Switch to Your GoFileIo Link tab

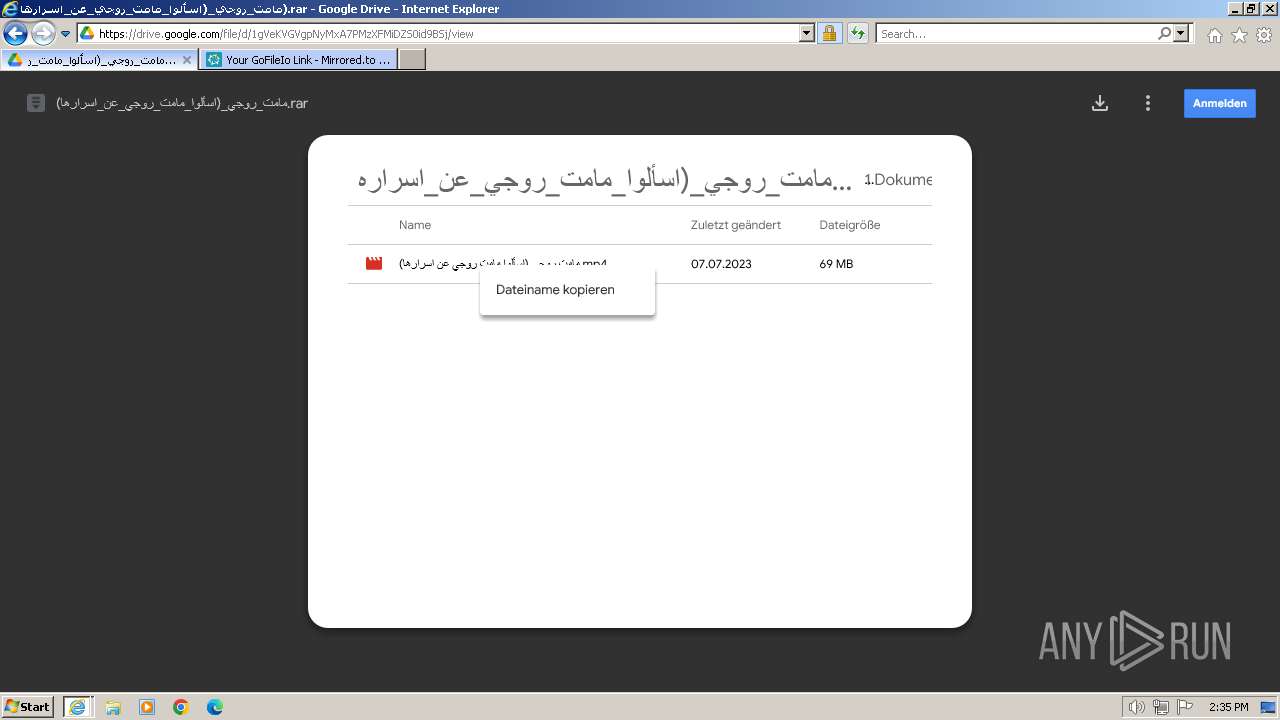pyautogui.click(x=298, y=60)
